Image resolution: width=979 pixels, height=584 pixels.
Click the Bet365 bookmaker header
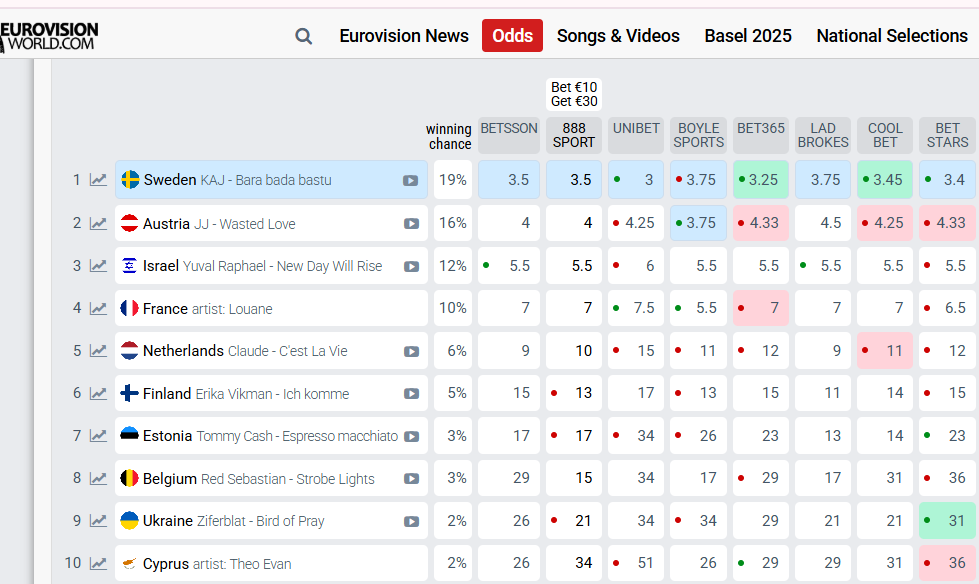(x=761, y=128)
